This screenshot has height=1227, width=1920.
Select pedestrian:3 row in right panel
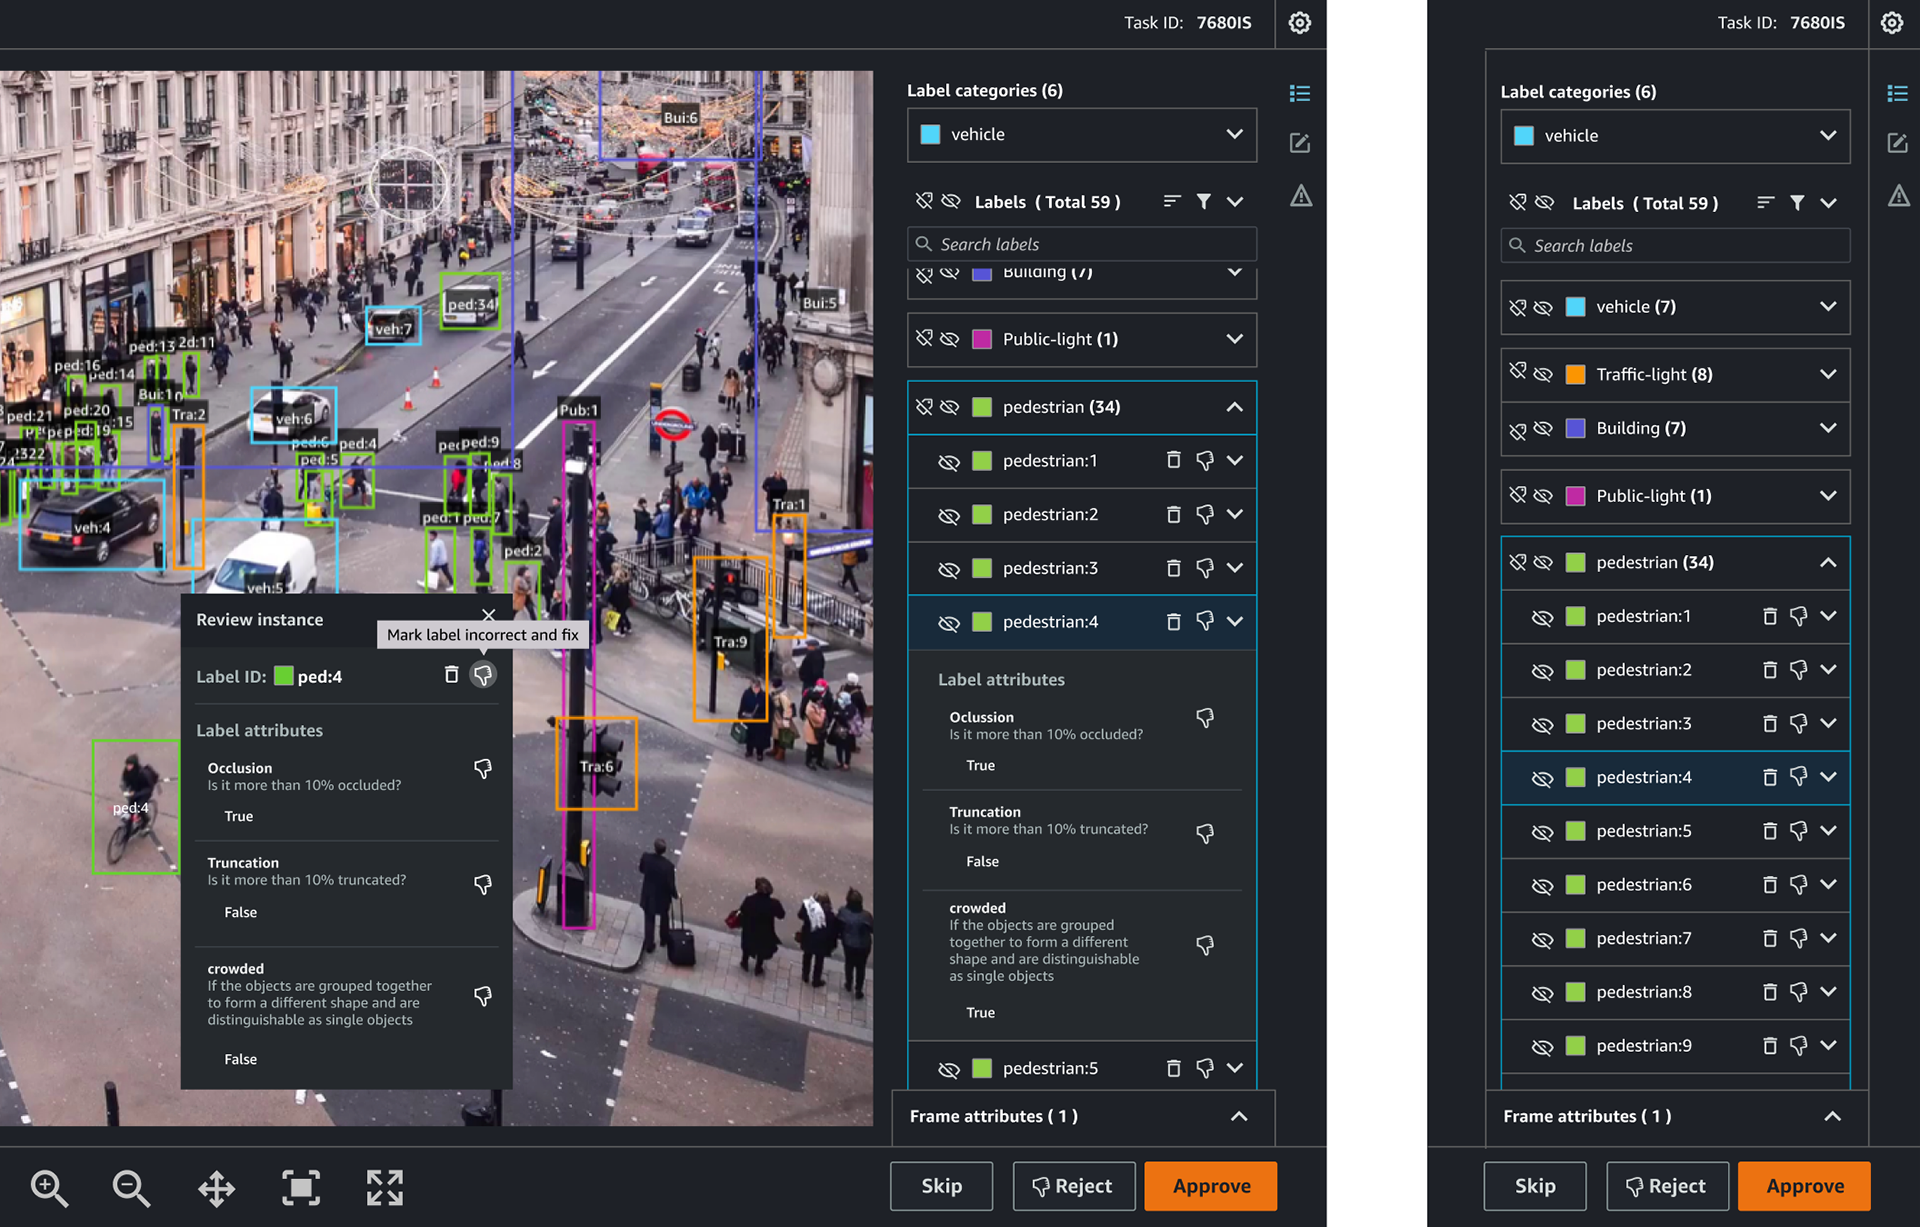tap(1675, 723)
